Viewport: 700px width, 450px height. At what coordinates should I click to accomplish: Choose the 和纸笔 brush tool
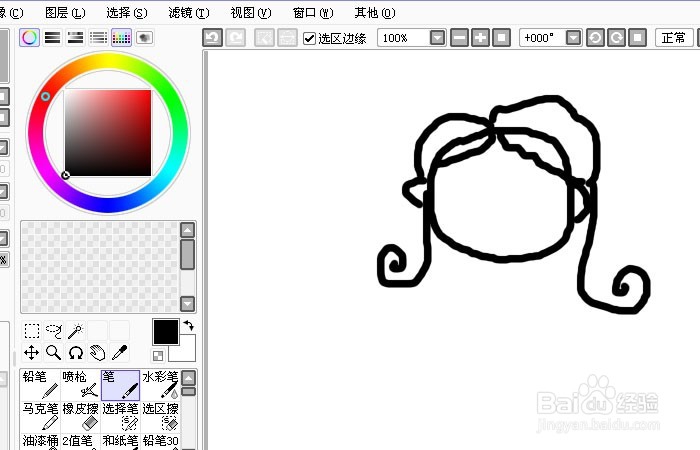click(x=121, y=442)
